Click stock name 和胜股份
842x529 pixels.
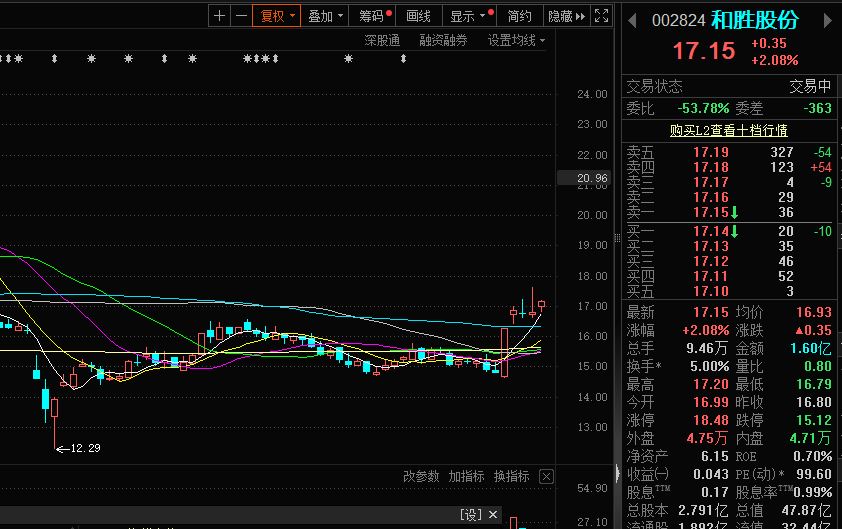pos(755,20)
